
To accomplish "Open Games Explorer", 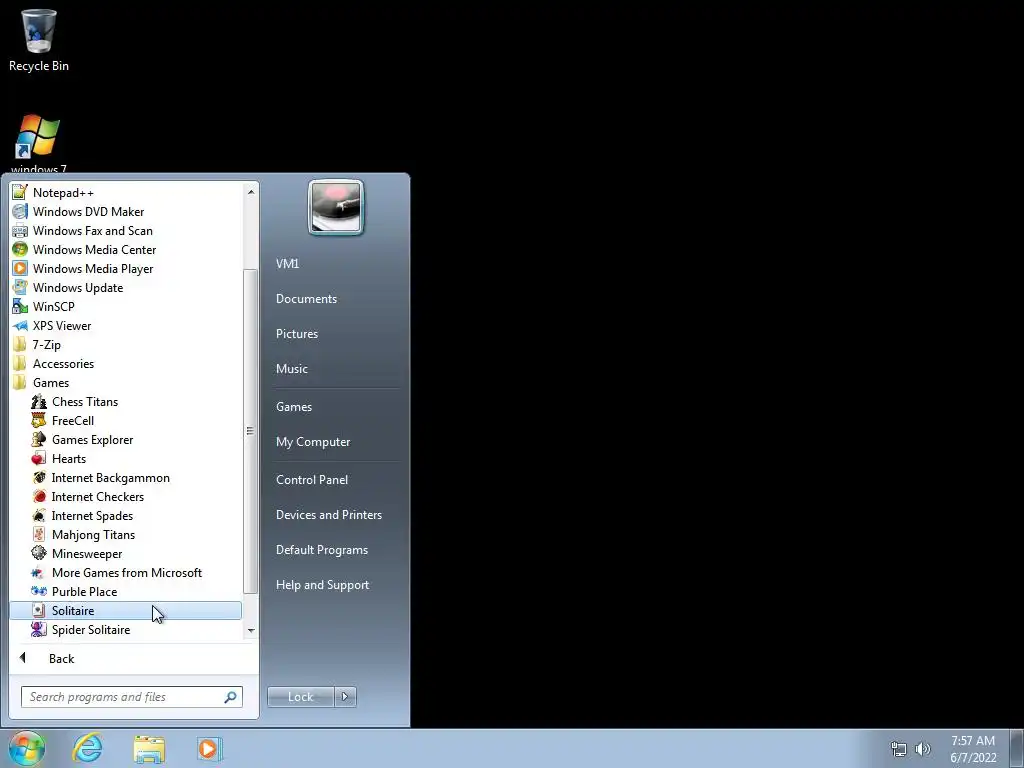I will pyautogui.click(x=125, y=440).
